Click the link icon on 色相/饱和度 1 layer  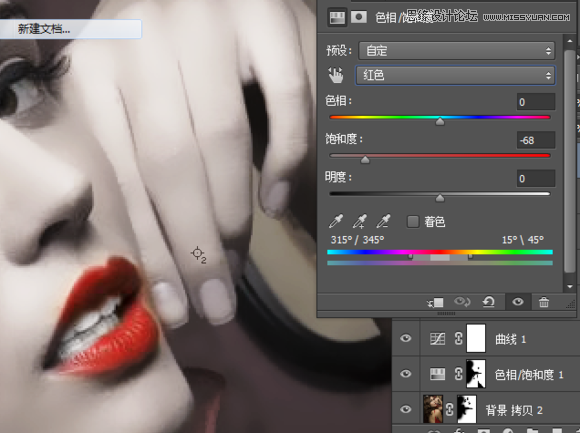point(458,374)
